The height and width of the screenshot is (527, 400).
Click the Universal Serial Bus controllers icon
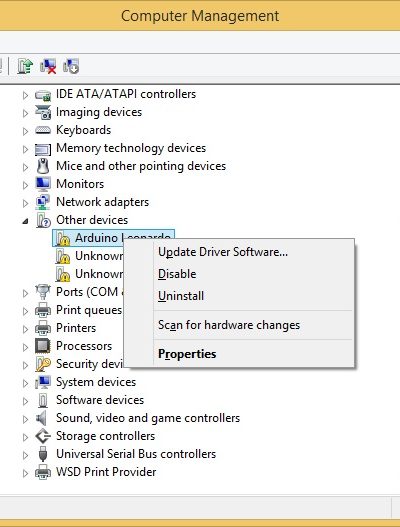tap(43, 454)
